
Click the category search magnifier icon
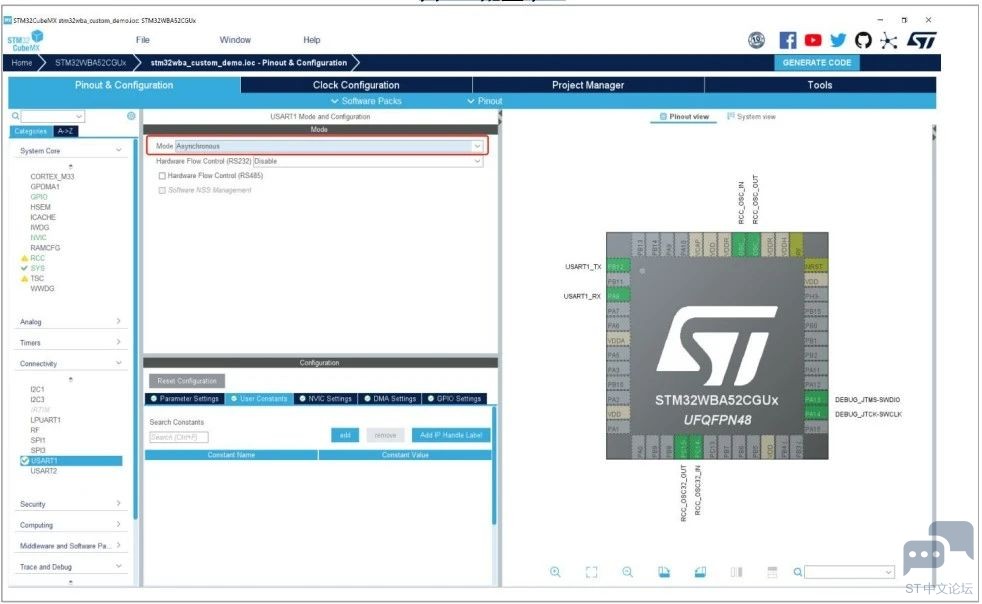(x=16, y=116)
